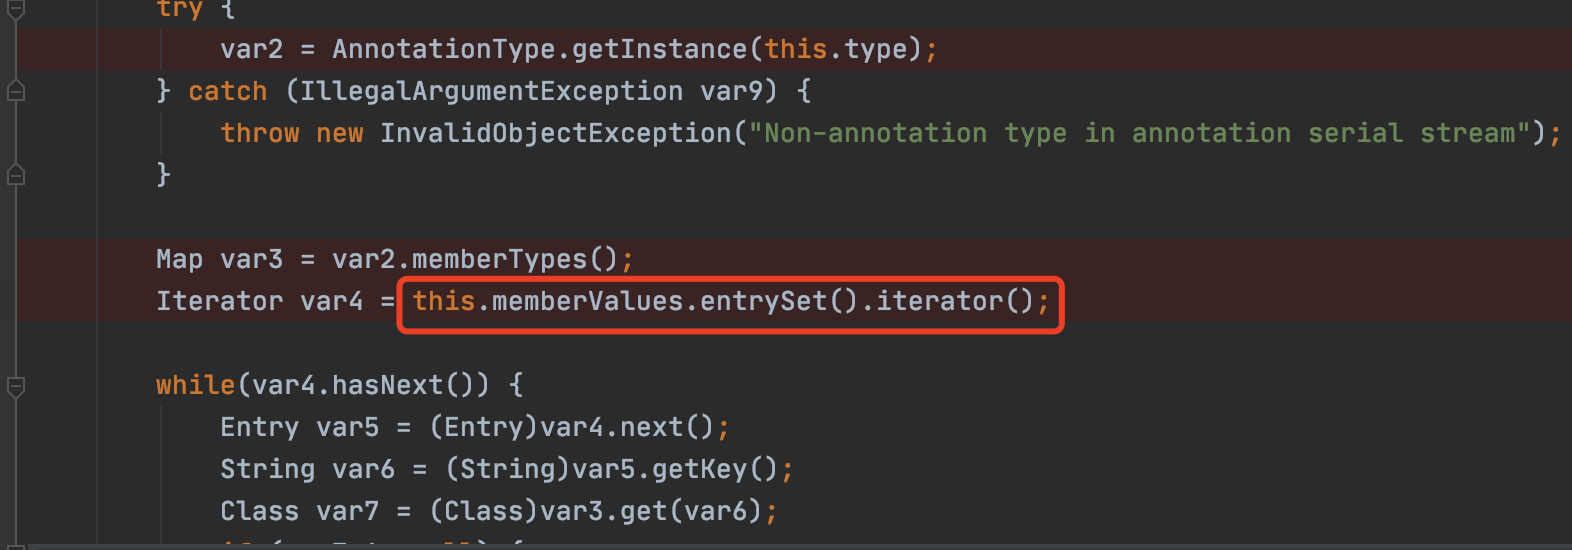Click InvalidObjectException constructor name
The width and height of the screenshot is (1572, 550).
point(555,133)
